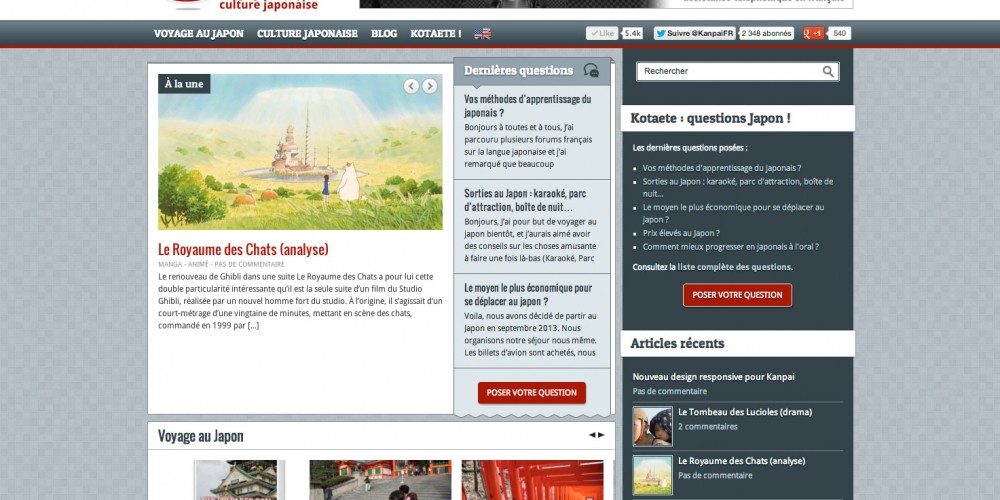Open the featured image of Le Royaume des Chats
This screenshot has width=1000, height=500.
pyautogui.click(x=300, y=152)
